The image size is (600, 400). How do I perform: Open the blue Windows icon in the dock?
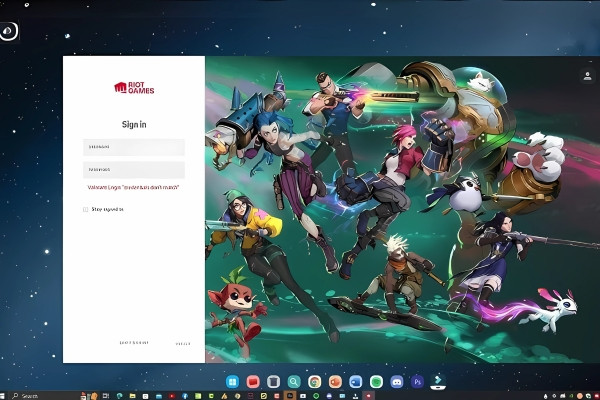point(232,381)
